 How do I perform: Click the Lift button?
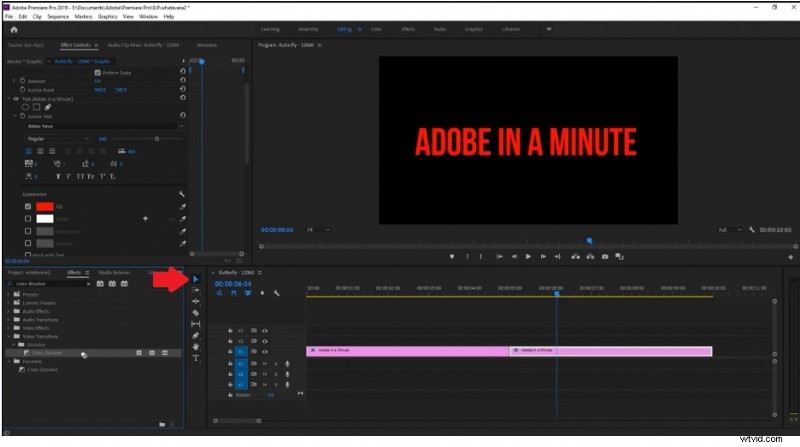point(576,257)
